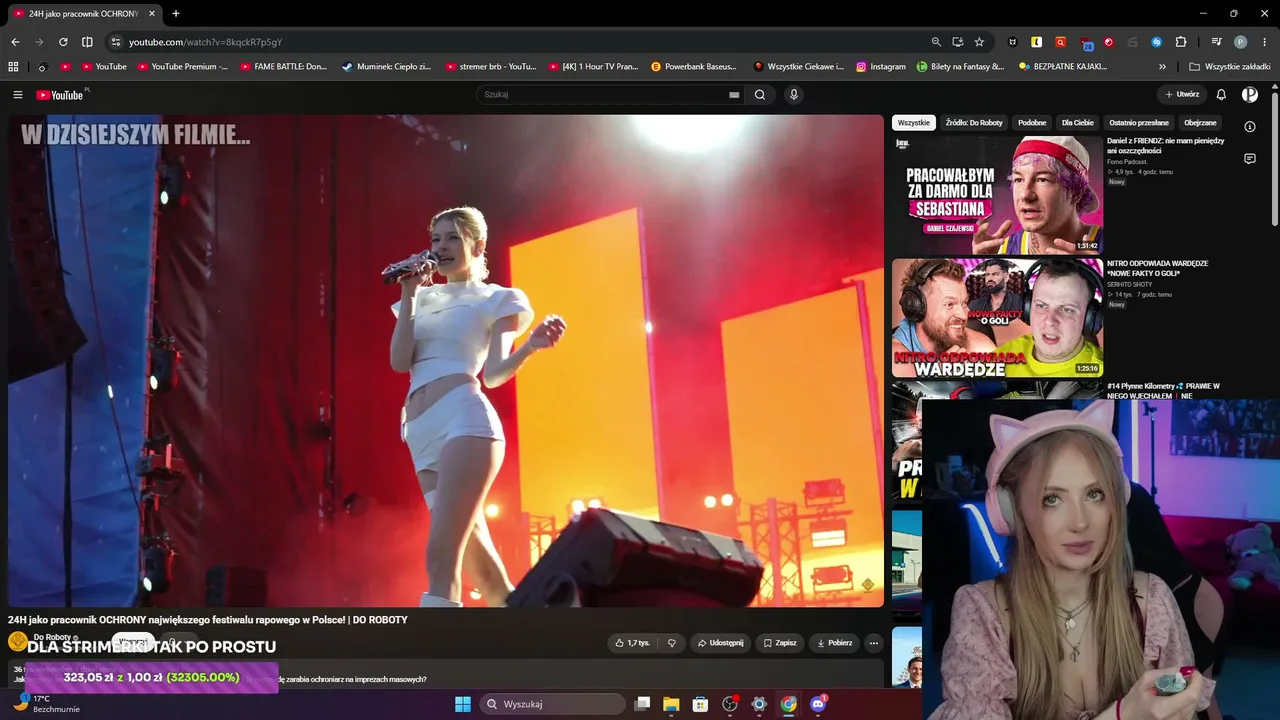Select the Wszystkie filter chip

coord(914,123)
